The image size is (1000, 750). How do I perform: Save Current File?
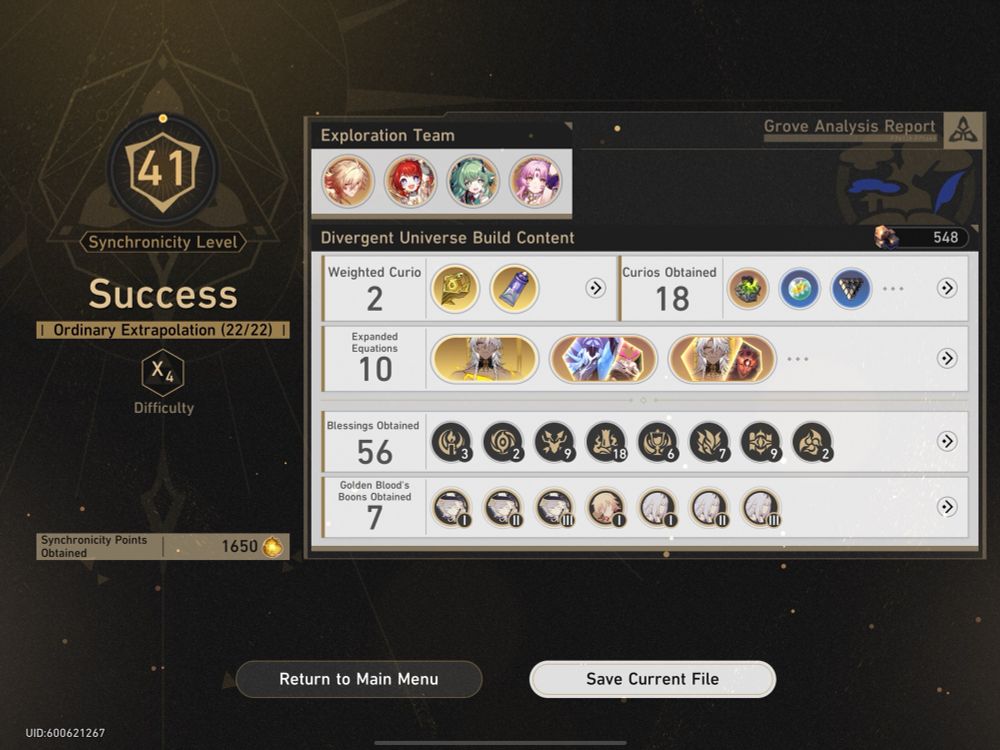pos(652,679)
